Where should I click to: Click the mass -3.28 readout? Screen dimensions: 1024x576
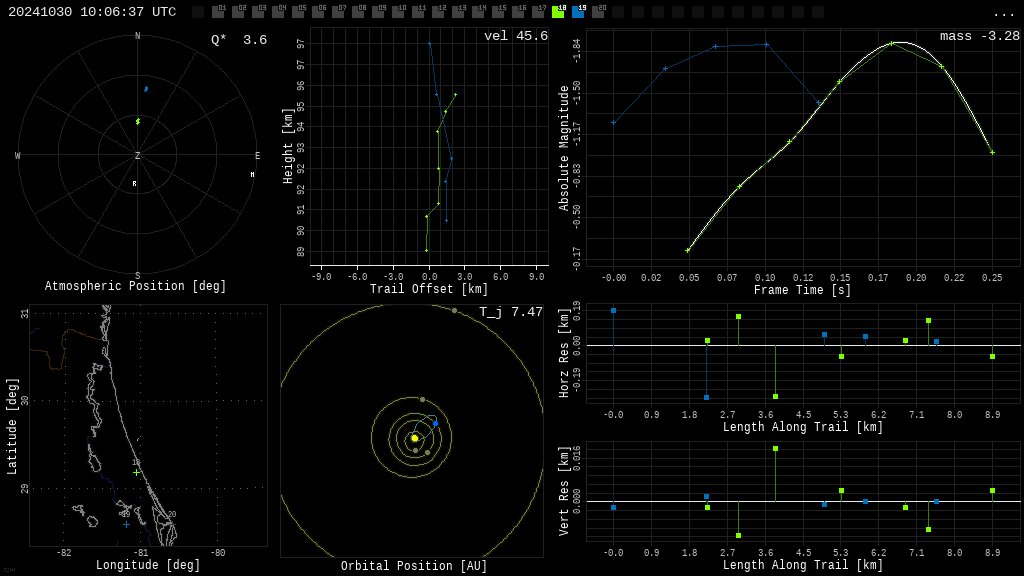(x=979, y=36)
